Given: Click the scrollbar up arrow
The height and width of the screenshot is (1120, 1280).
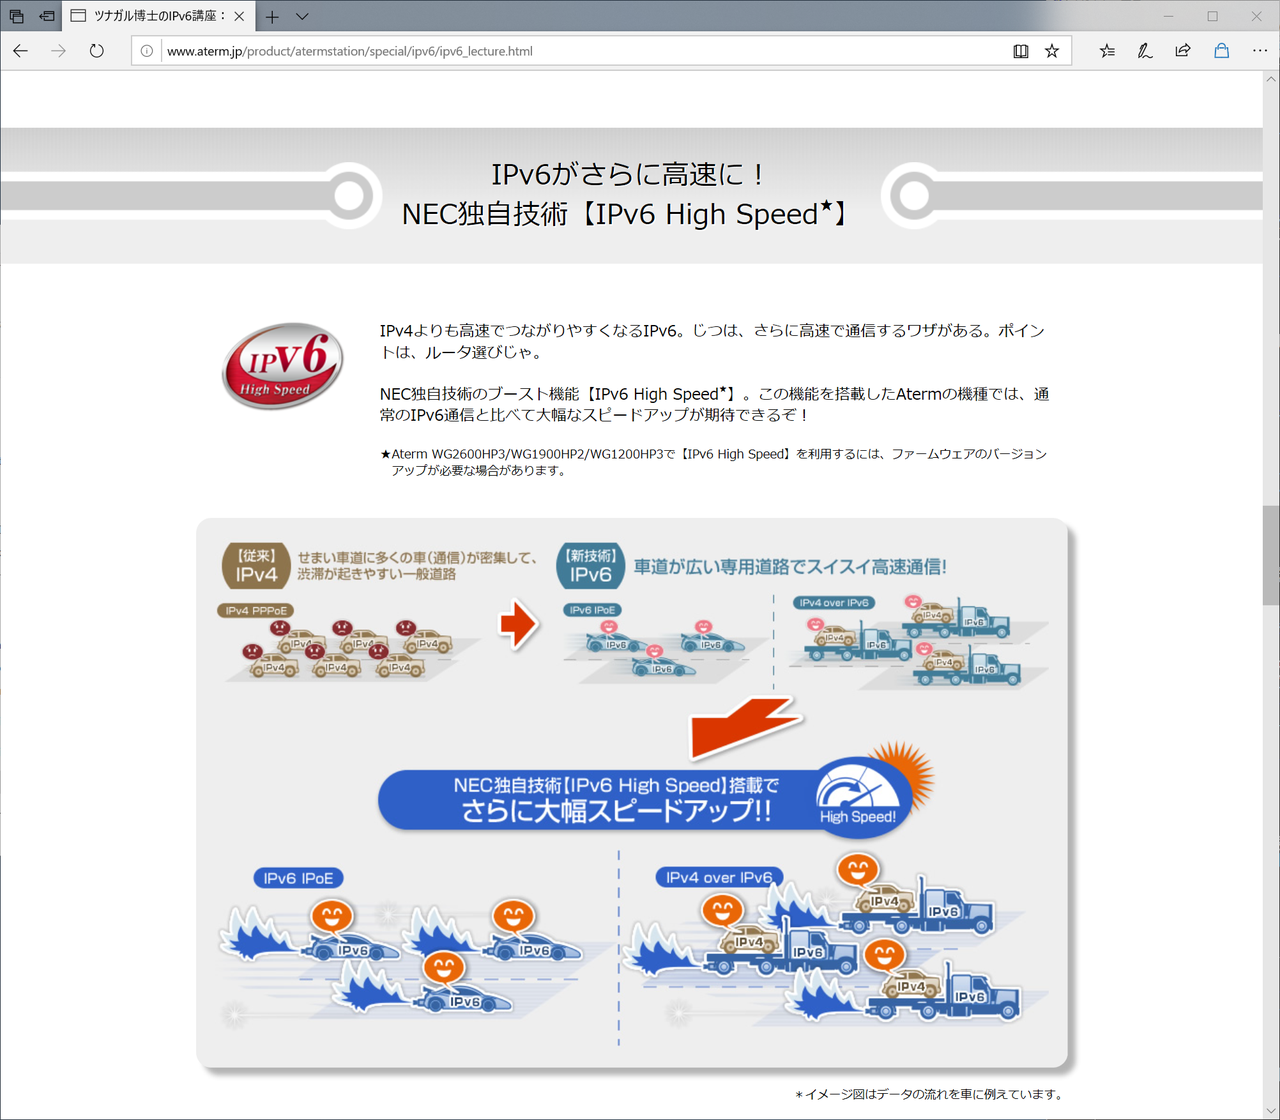Looking at the screenshot, I should (1271, 79).
